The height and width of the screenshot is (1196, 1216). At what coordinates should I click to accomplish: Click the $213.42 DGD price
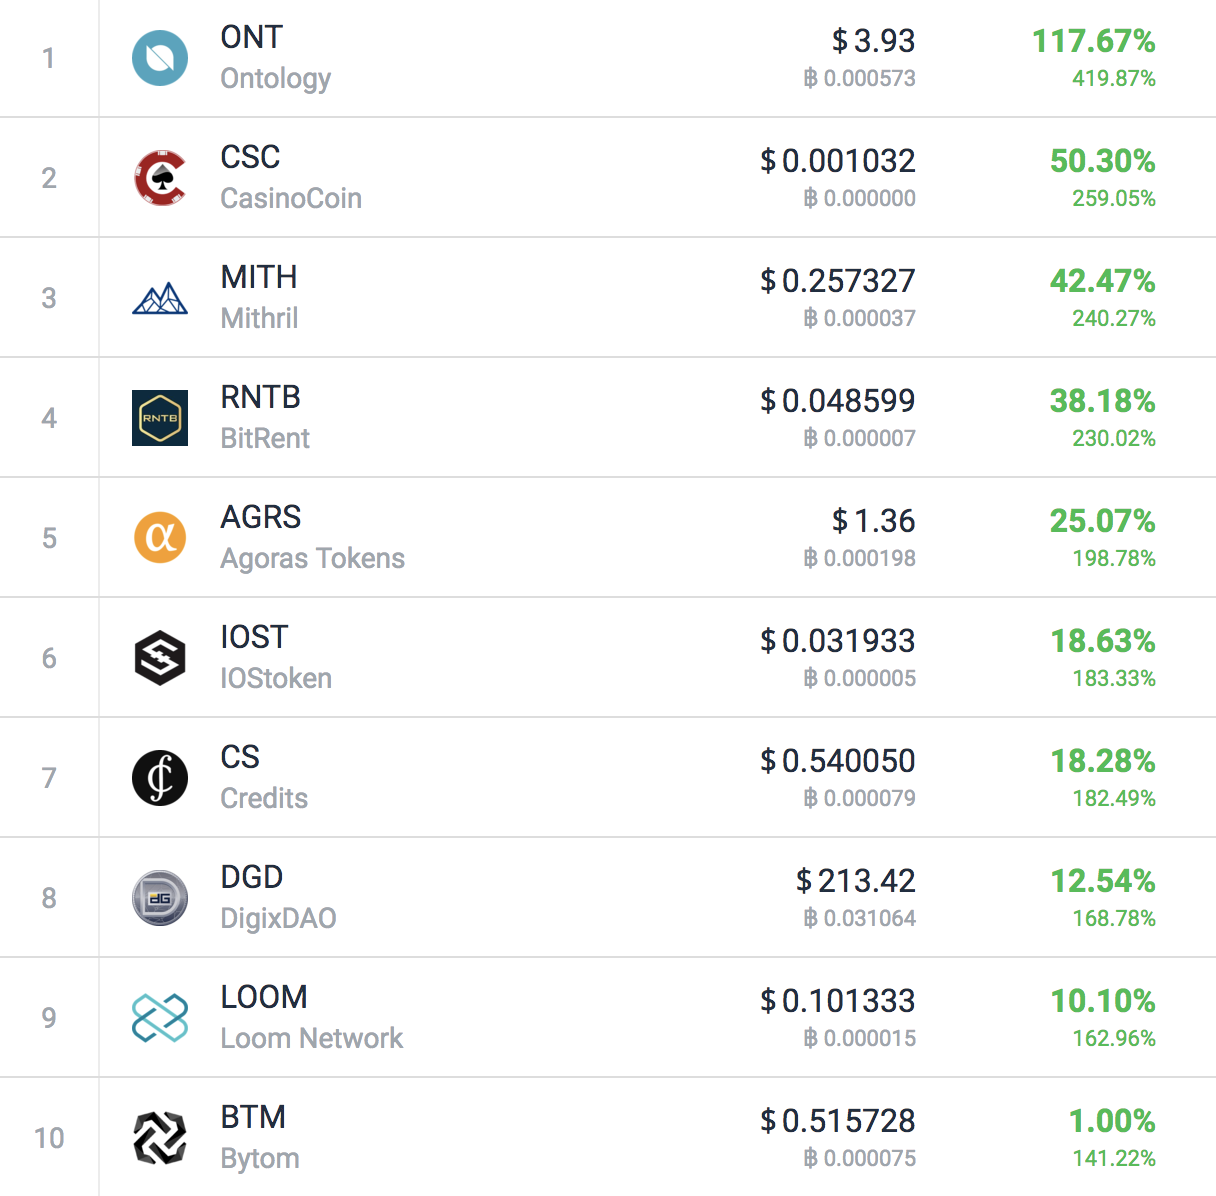pos(856,880)
